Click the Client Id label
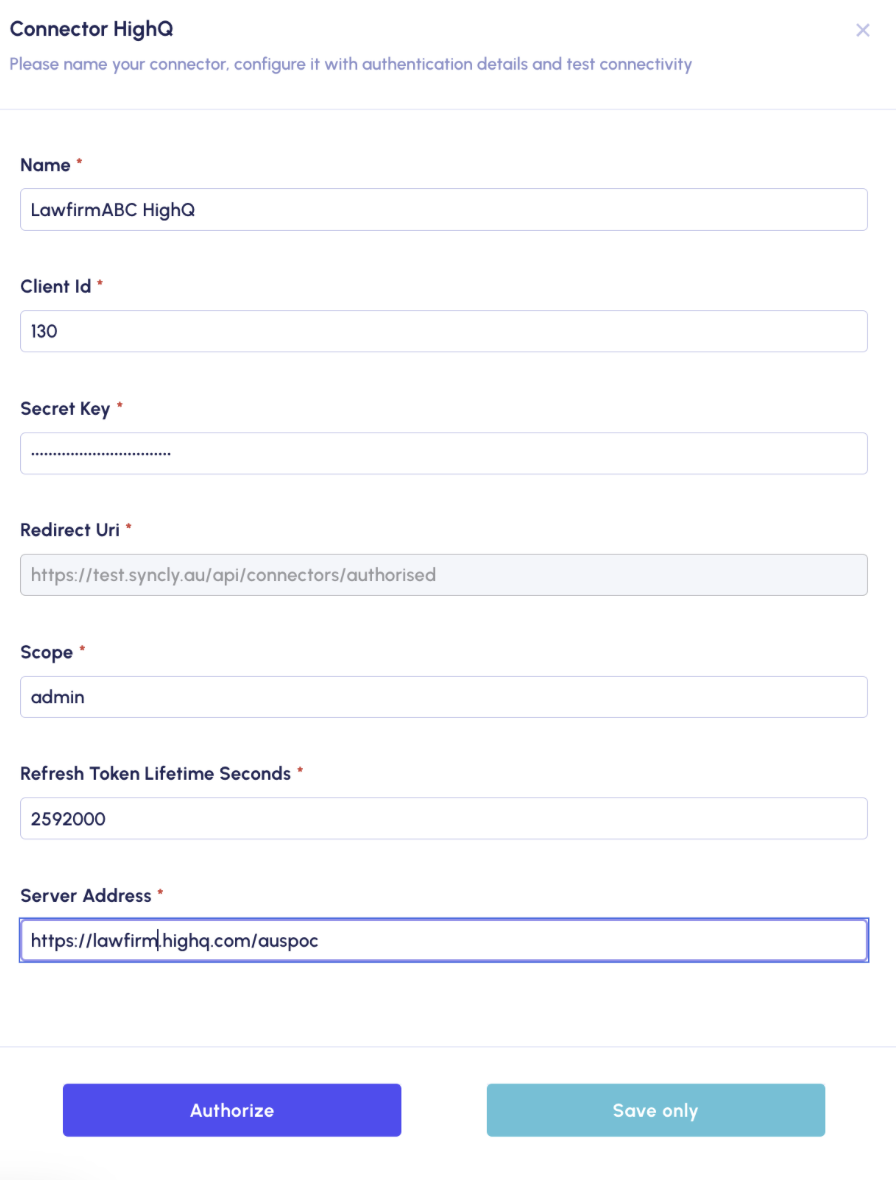Screen dimensions: 896x1180 (x=53, y=286)
